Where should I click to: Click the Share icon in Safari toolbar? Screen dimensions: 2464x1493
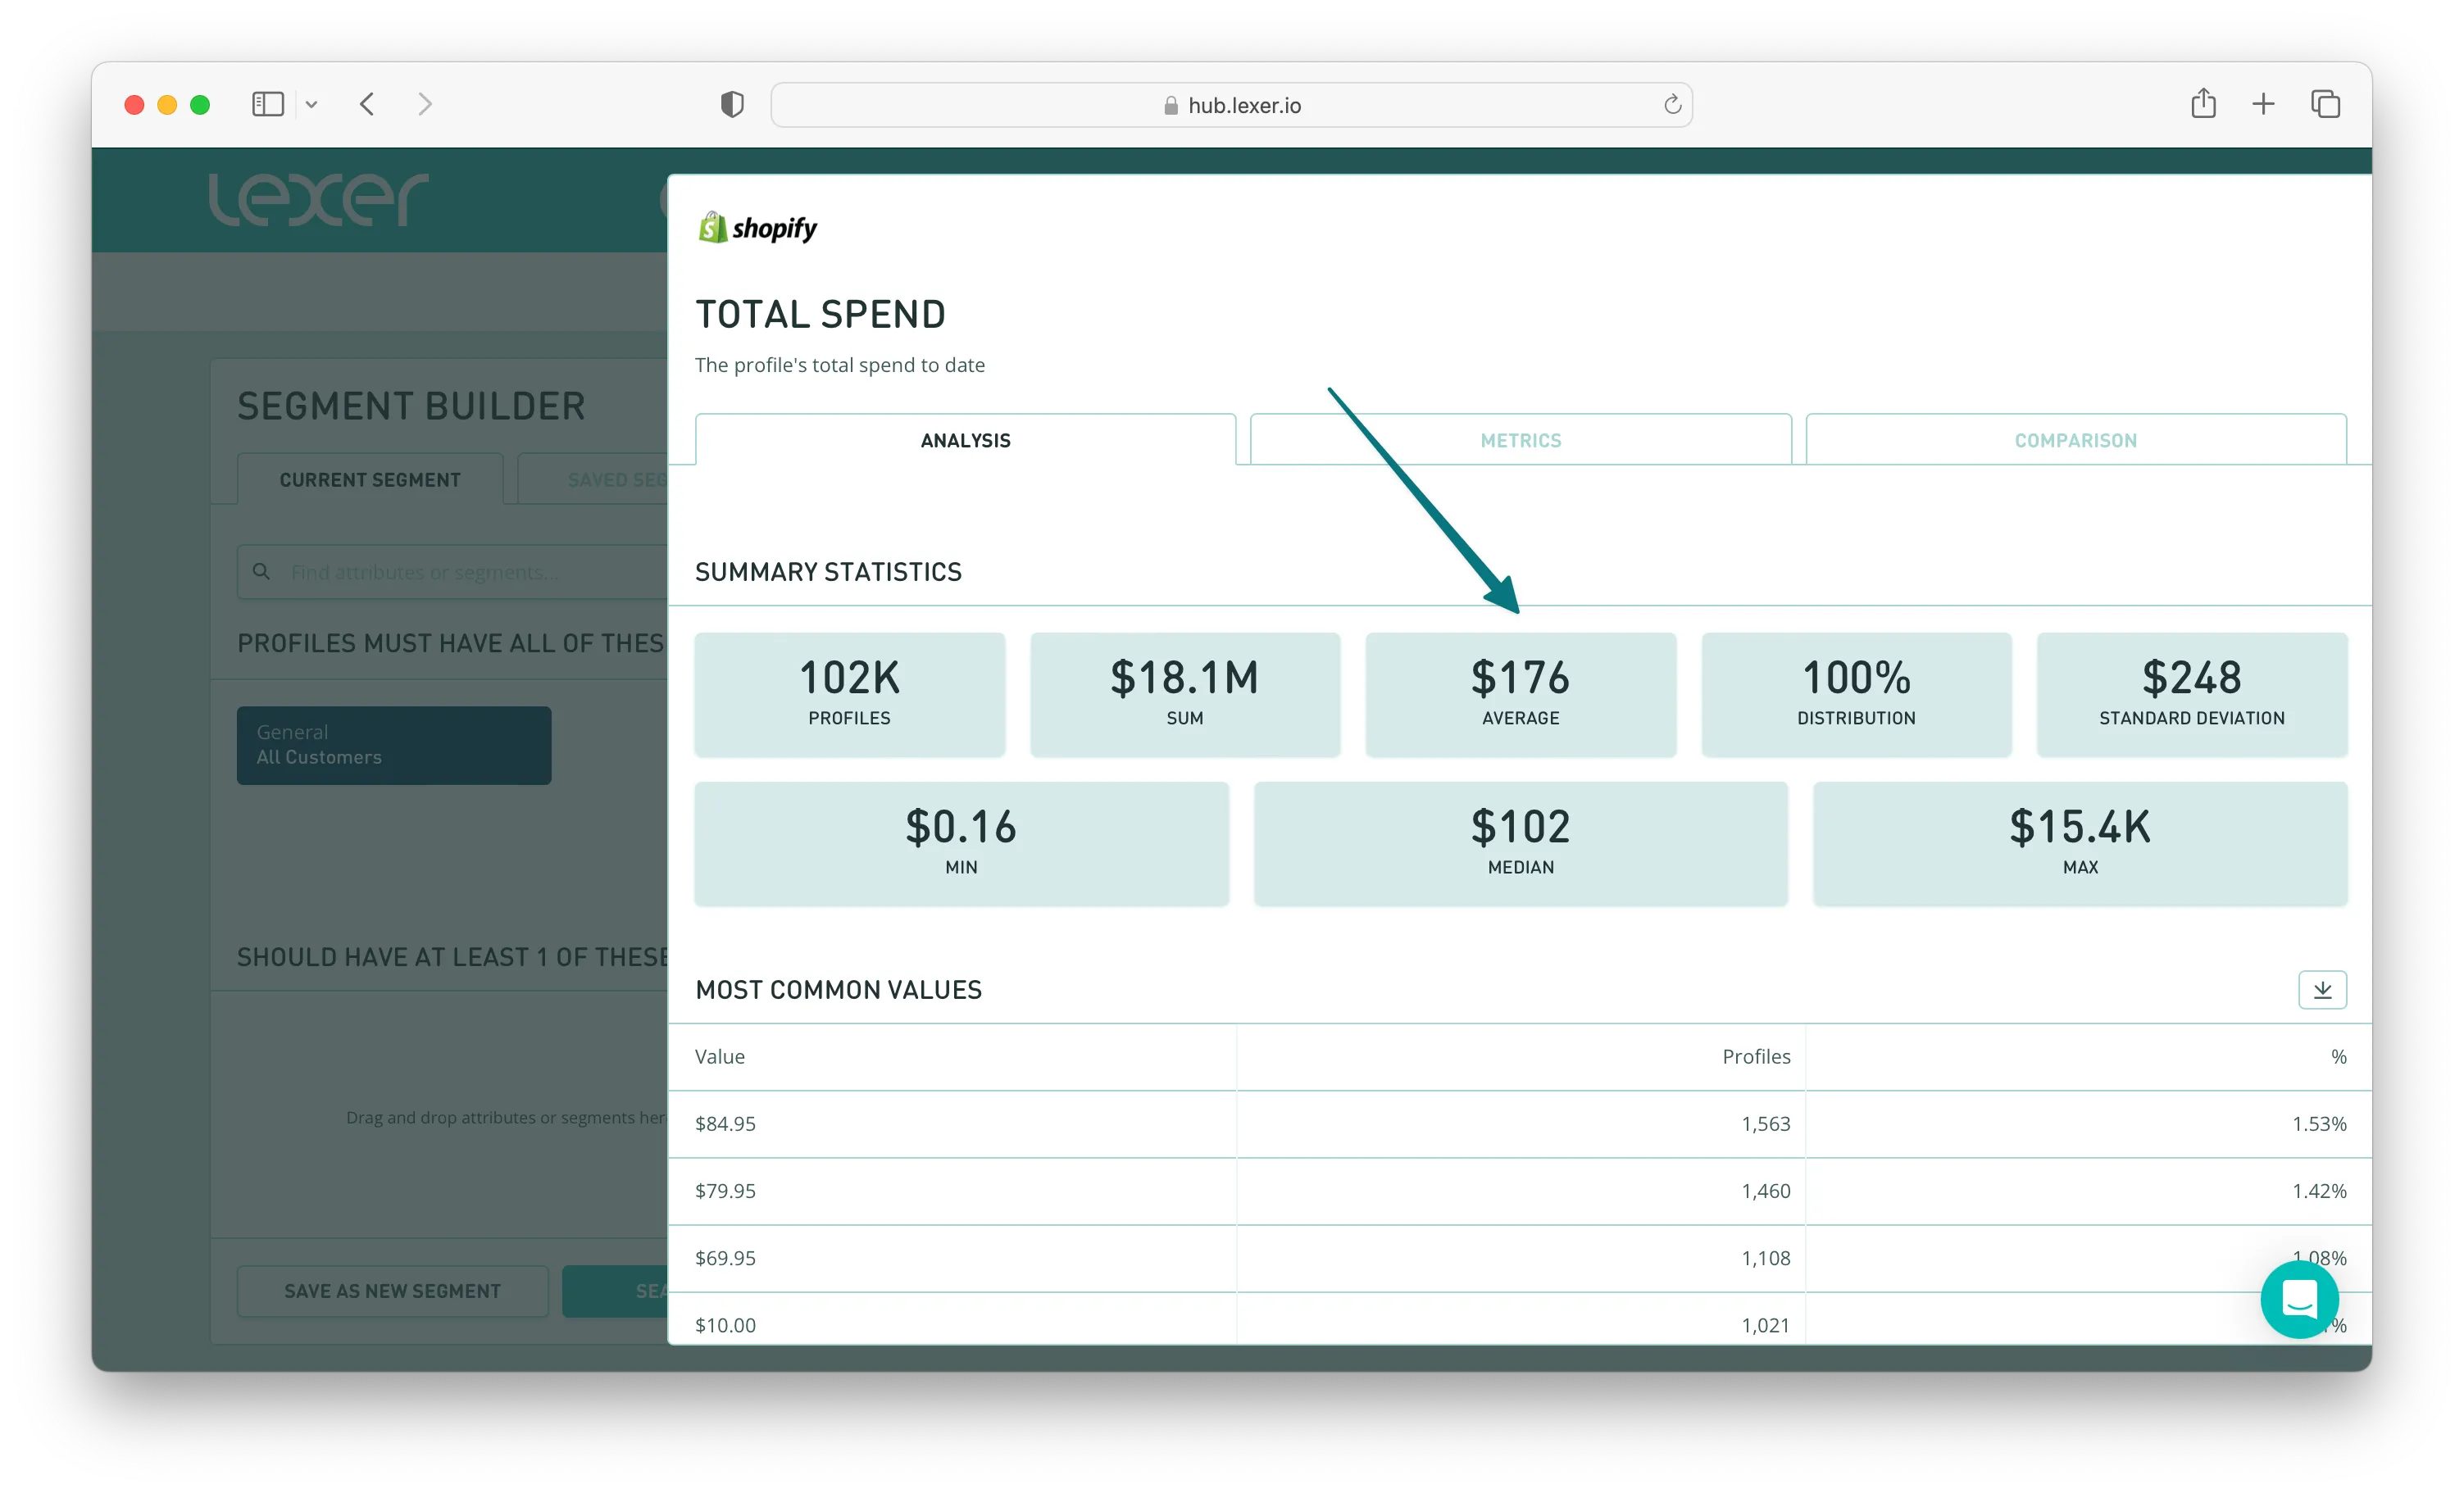2203,104
